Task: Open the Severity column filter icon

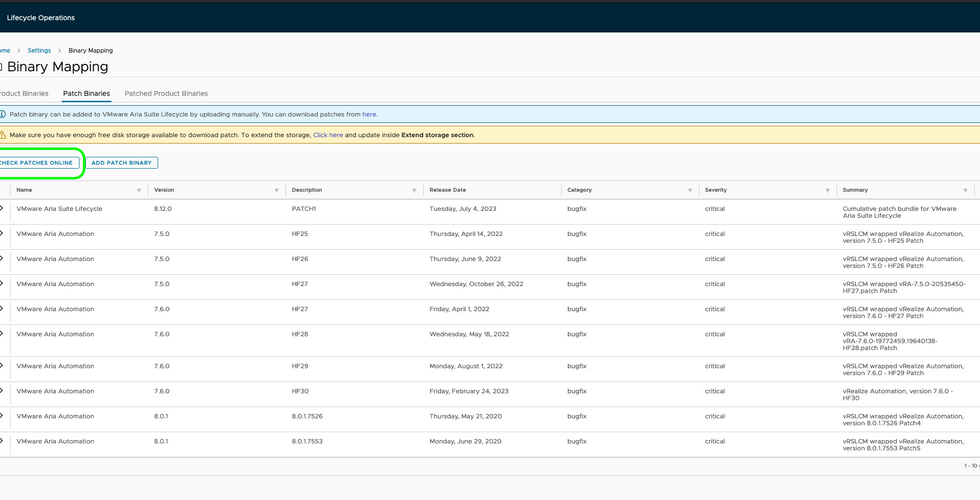Action: 828,191
